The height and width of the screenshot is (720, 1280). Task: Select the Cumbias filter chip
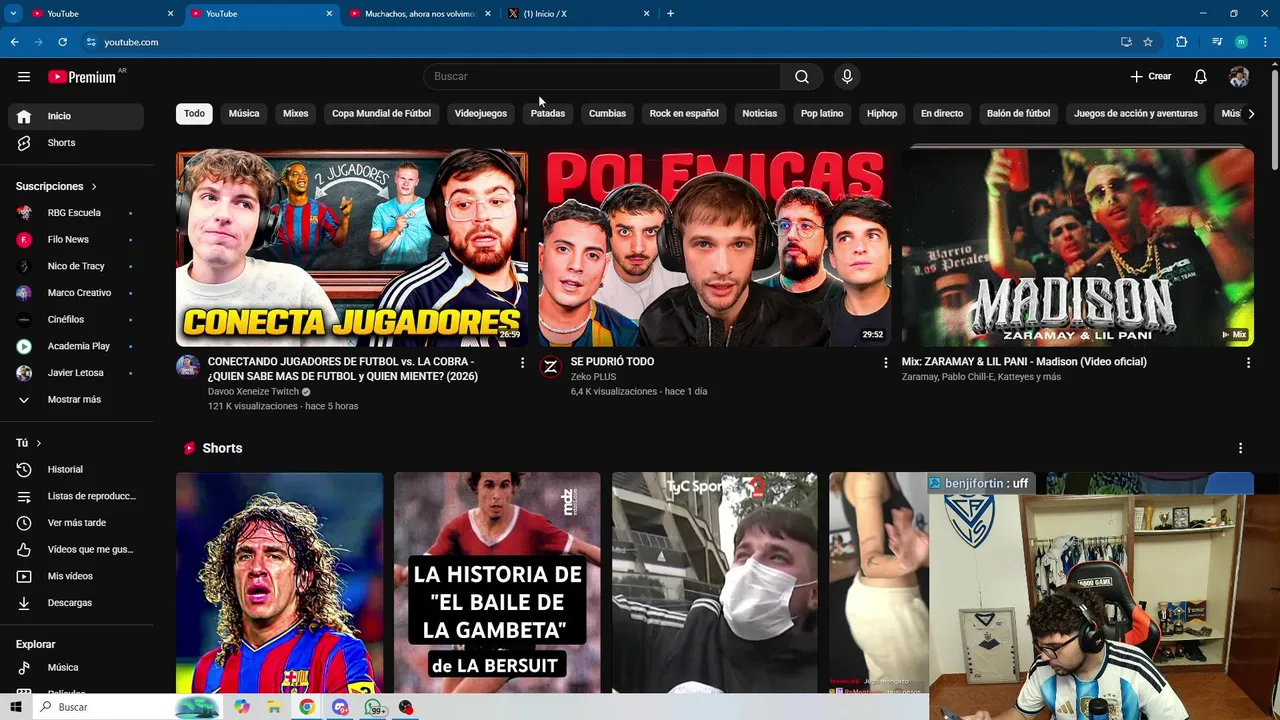[607, 113]
